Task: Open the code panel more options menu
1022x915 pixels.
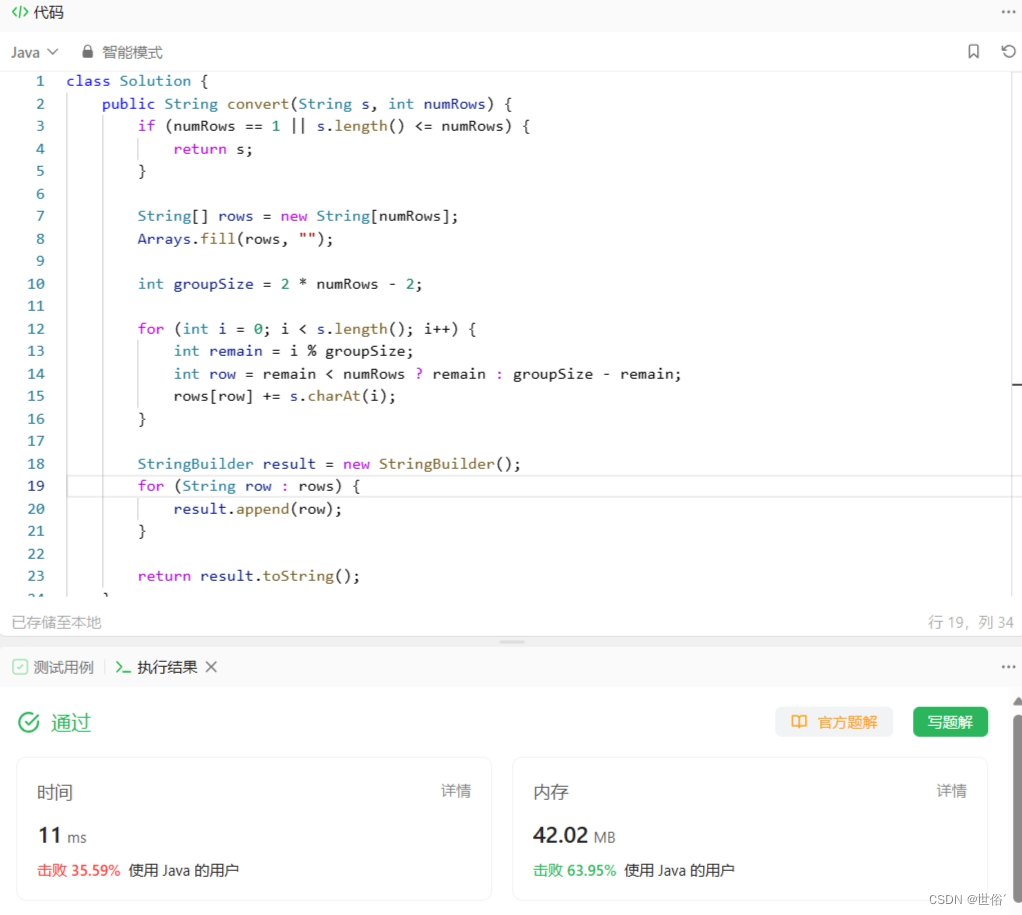Action: coord(1008,12)
